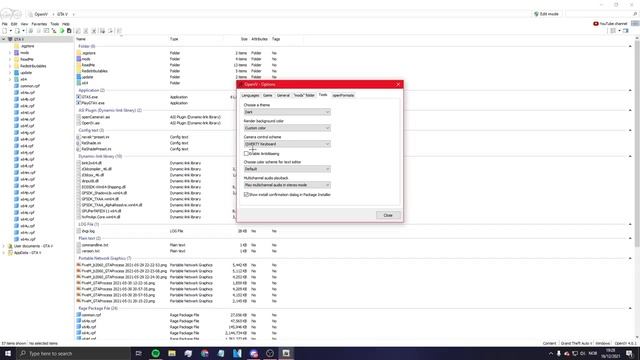640x360 pixels.
Task: Click the file list vertical scrollbar
Action: 637,143
